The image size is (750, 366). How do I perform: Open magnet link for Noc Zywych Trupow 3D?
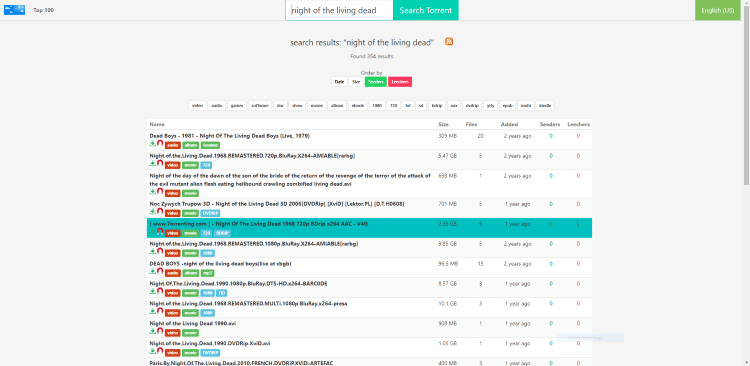tap(160, 211)
